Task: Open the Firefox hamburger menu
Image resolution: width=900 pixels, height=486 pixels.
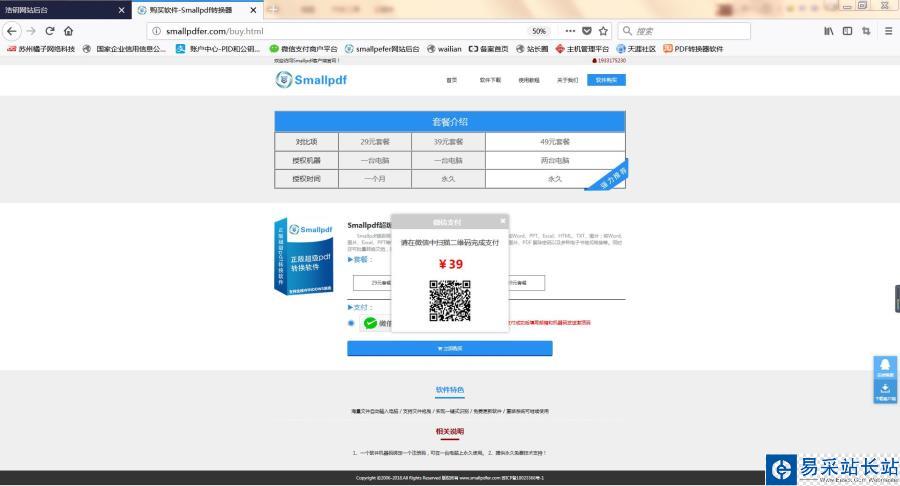Action: pyautogui.click(x=888, y=31)
